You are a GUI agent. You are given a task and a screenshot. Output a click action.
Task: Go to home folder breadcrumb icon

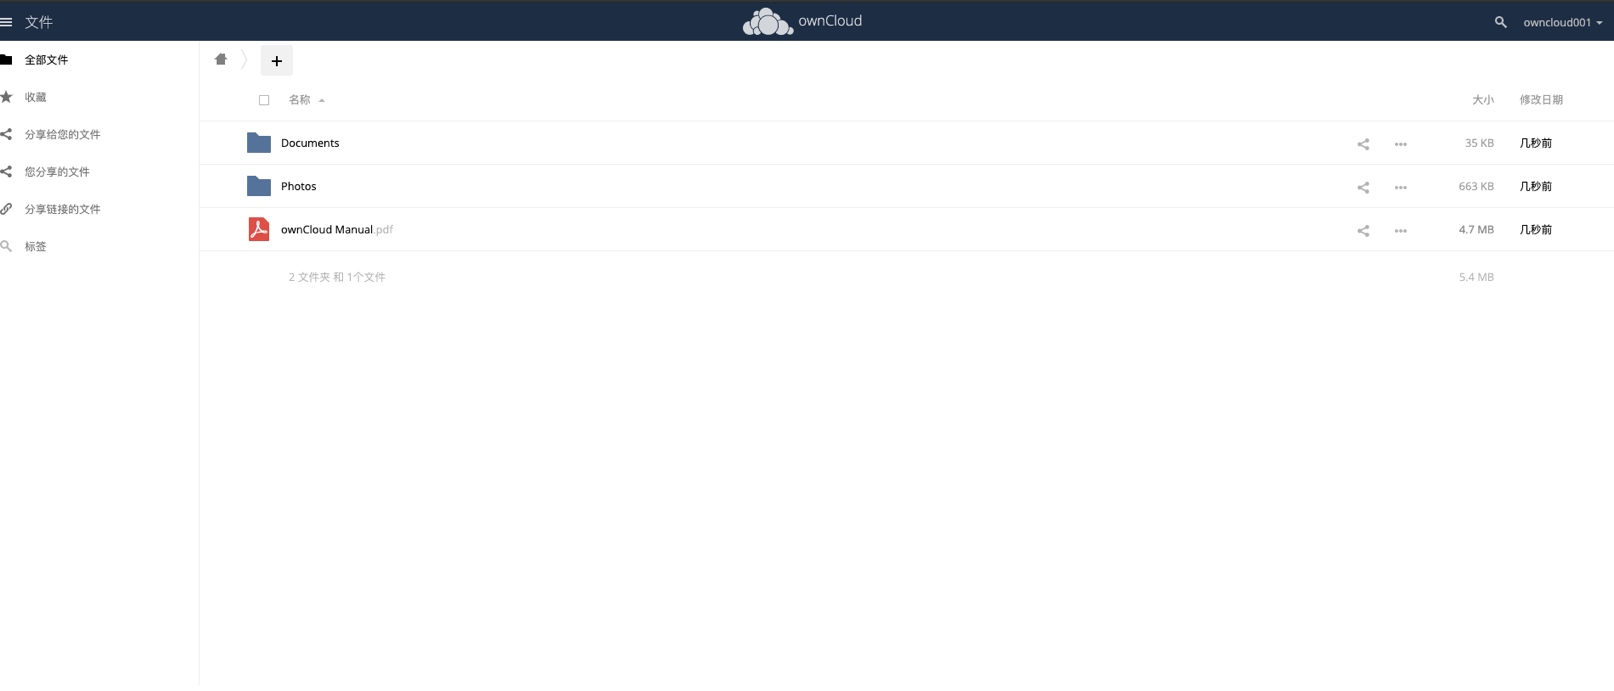coord(221,59)
